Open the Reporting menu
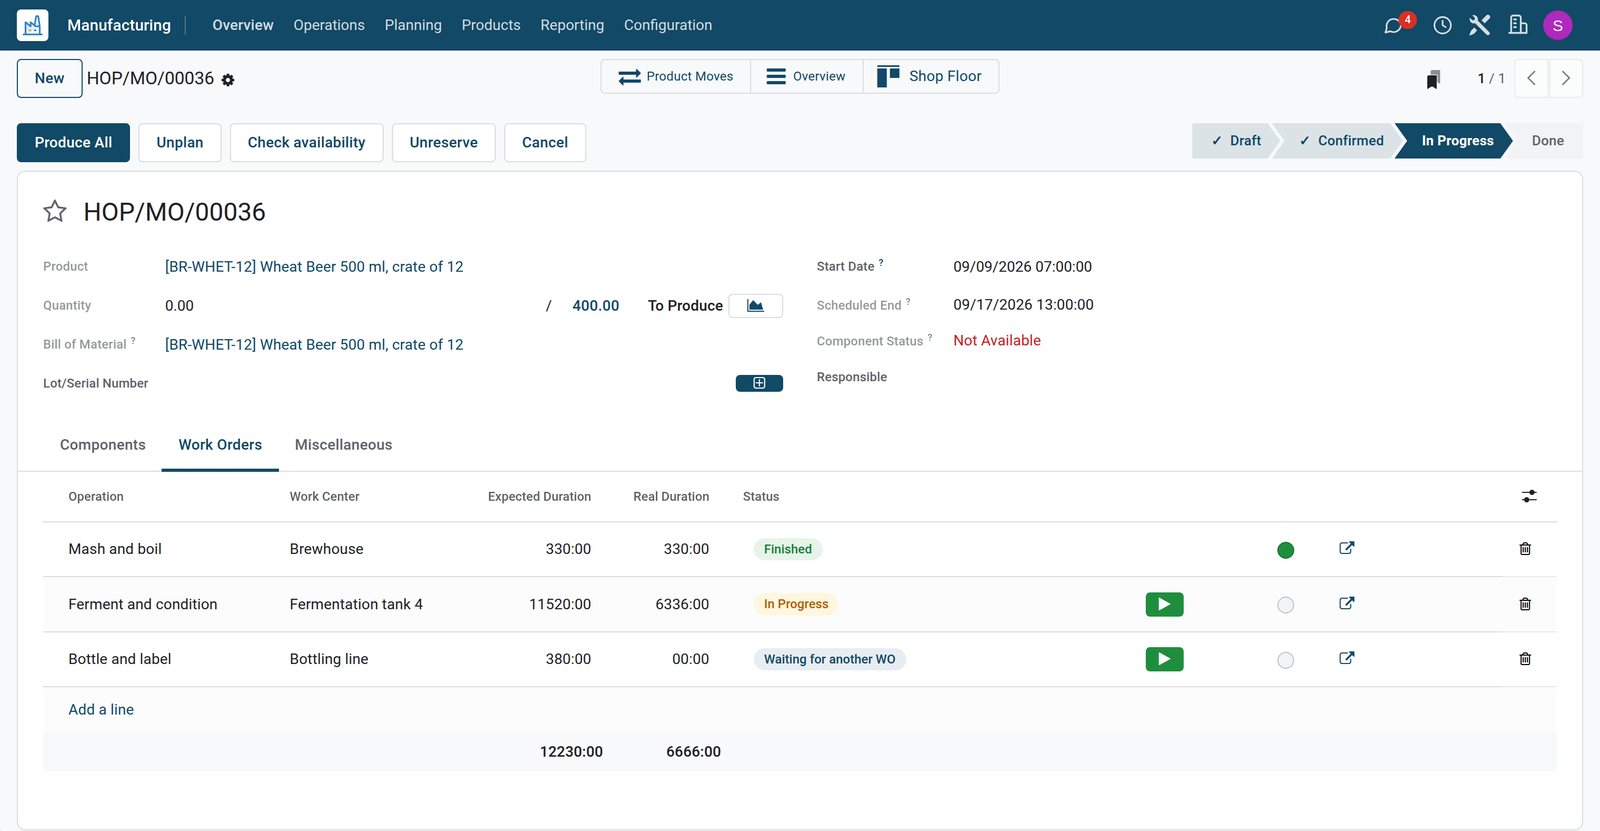 coord(572,25)
